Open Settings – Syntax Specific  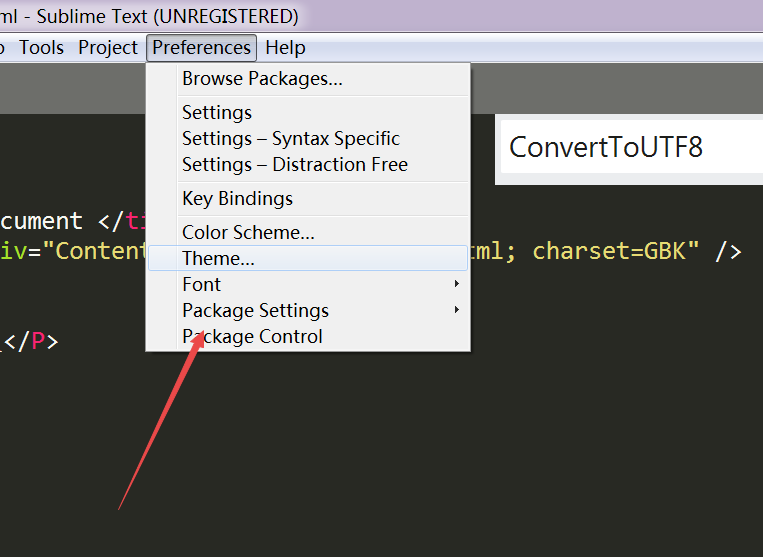point(308,139)
